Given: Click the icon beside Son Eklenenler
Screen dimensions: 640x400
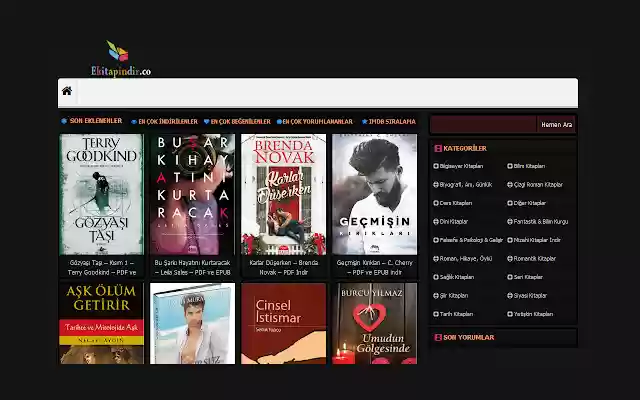Looking at the screenshot, I should tap(64, 121).
